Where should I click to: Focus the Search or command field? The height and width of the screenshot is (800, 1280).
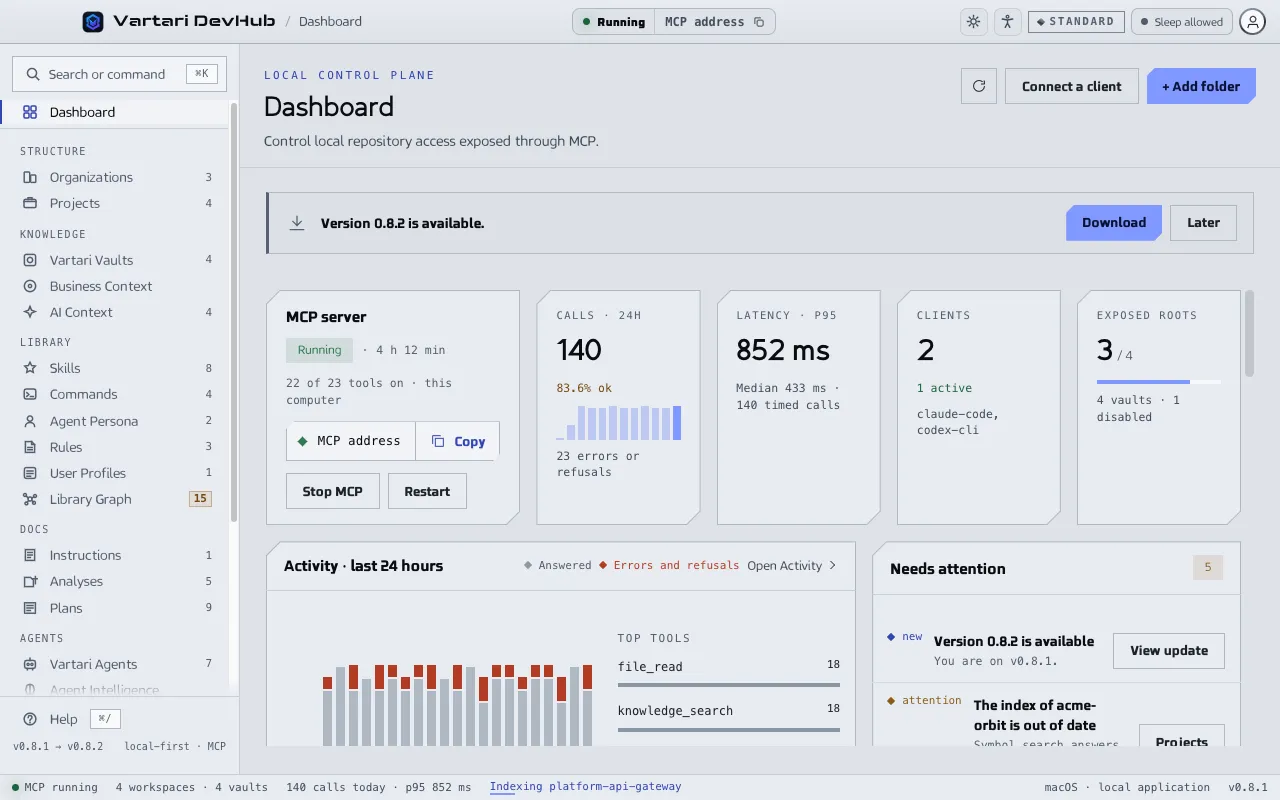[x=119, y=74]
